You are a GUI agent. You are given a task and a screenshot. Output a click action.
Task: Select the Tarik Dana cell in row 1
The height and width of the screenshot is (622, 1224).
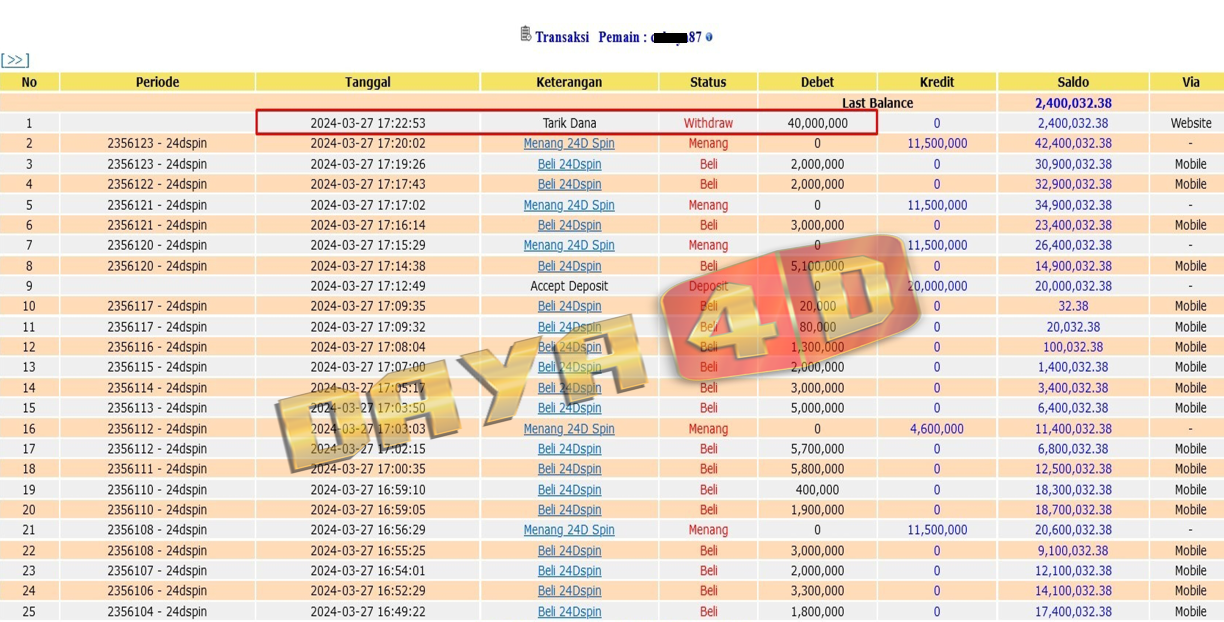click(x=569, y=123)
